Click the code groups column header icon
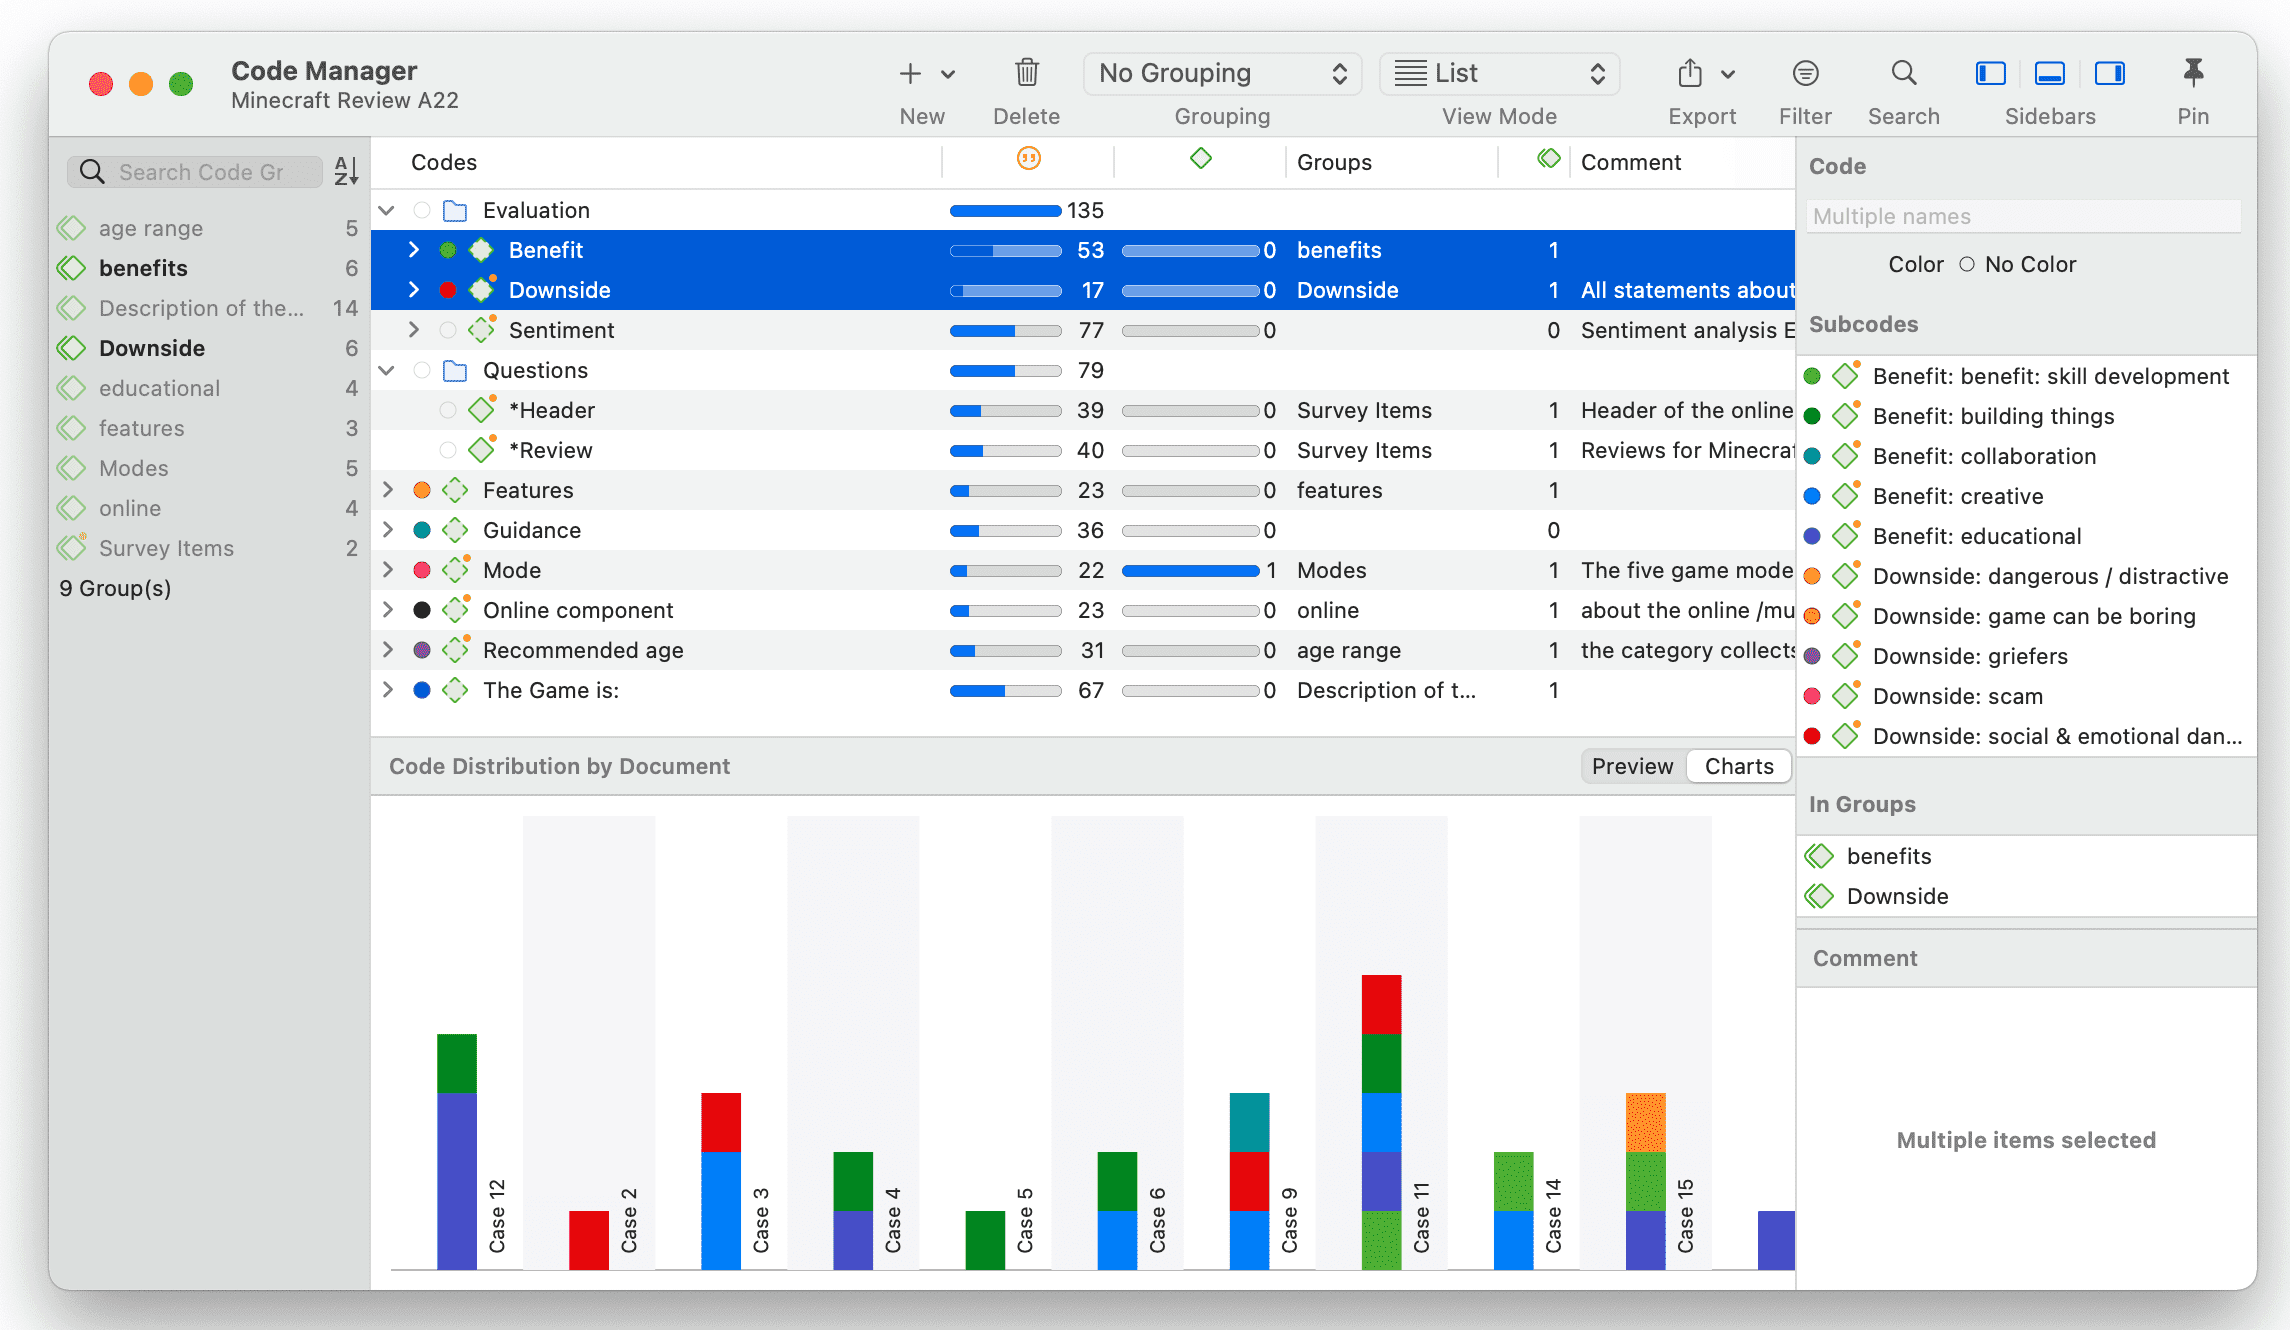 pyautogui.click(x=1548, y=159)
